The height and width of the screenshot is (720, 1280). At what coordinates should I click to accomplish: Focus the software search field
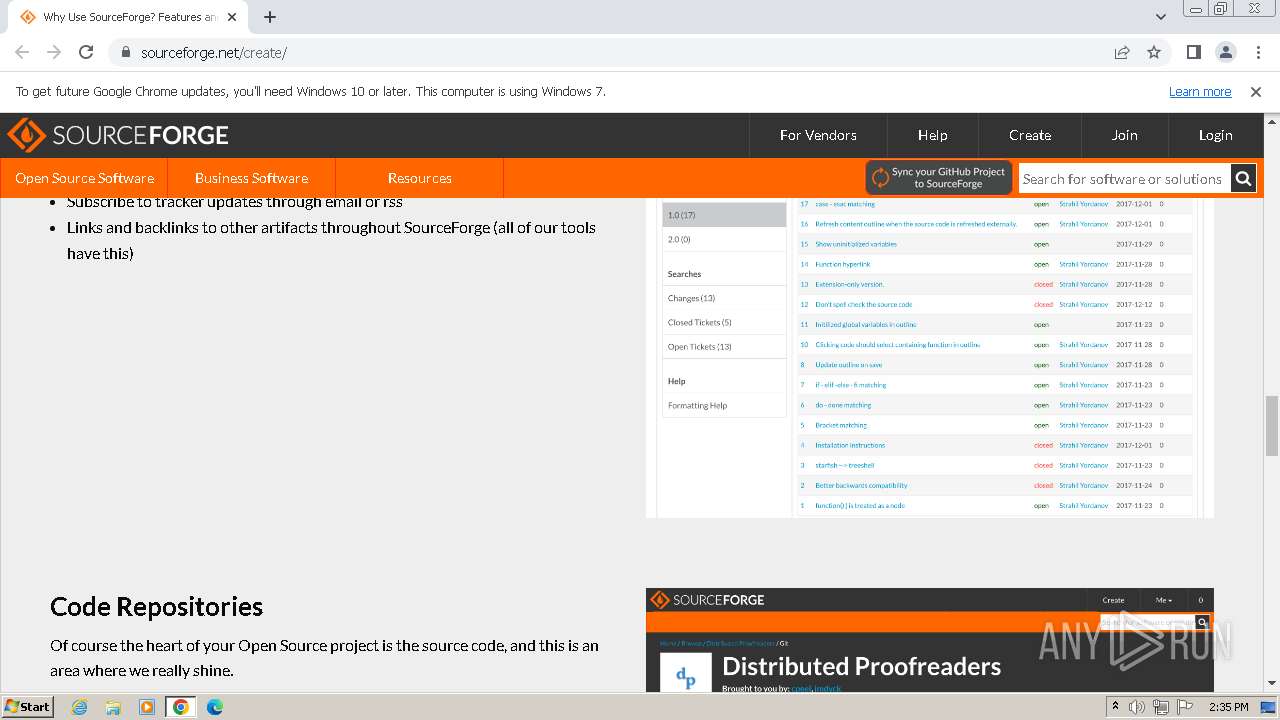click(x=1124, y=179)
